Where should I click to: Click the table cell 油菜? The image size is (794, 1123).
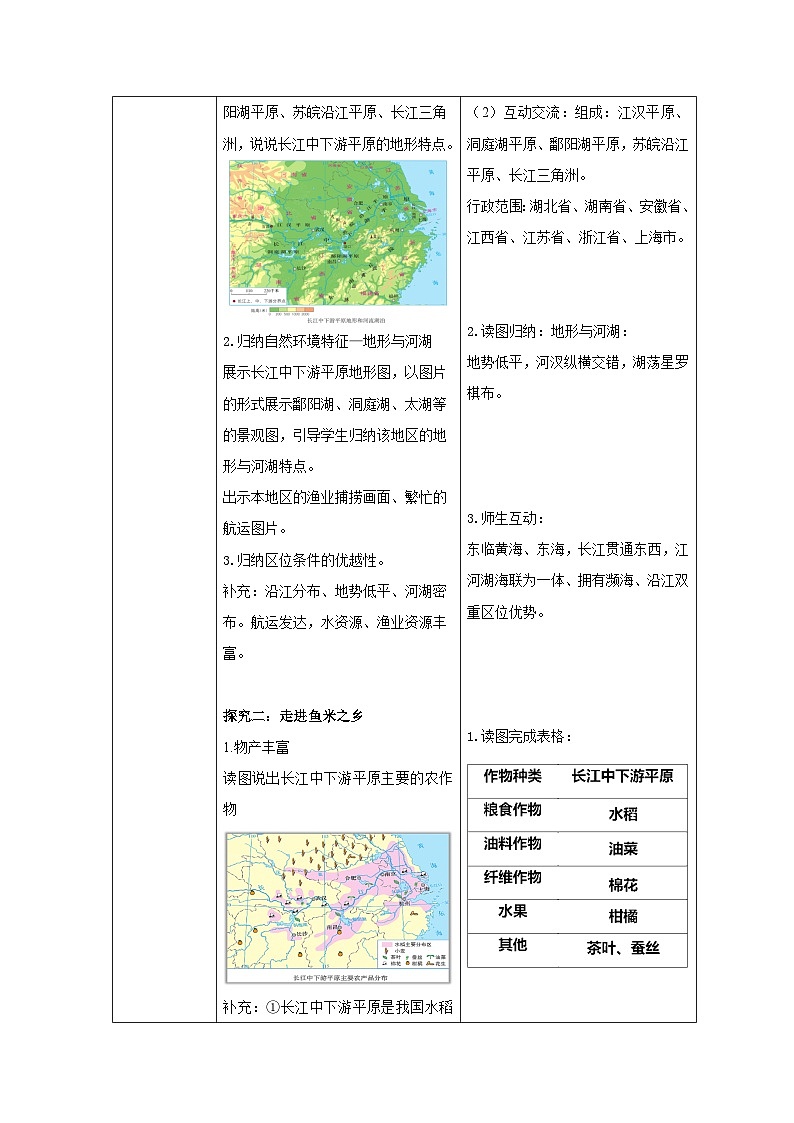click(623, 849)
